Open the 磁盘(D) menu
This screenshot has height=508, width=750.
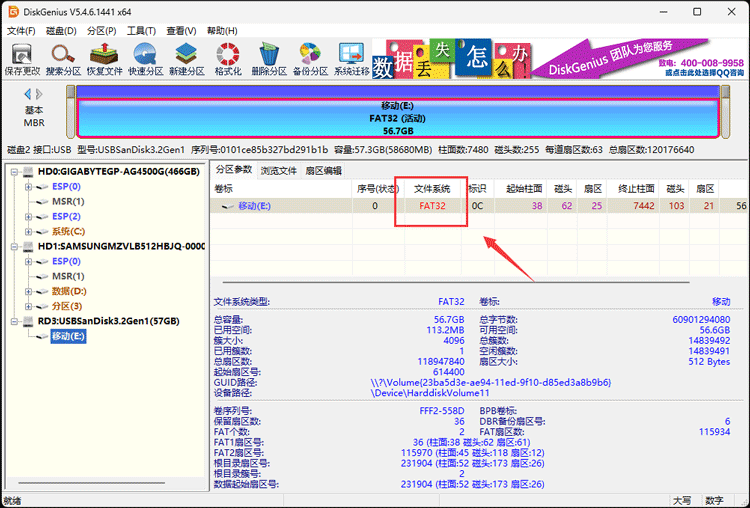[61, 31]
